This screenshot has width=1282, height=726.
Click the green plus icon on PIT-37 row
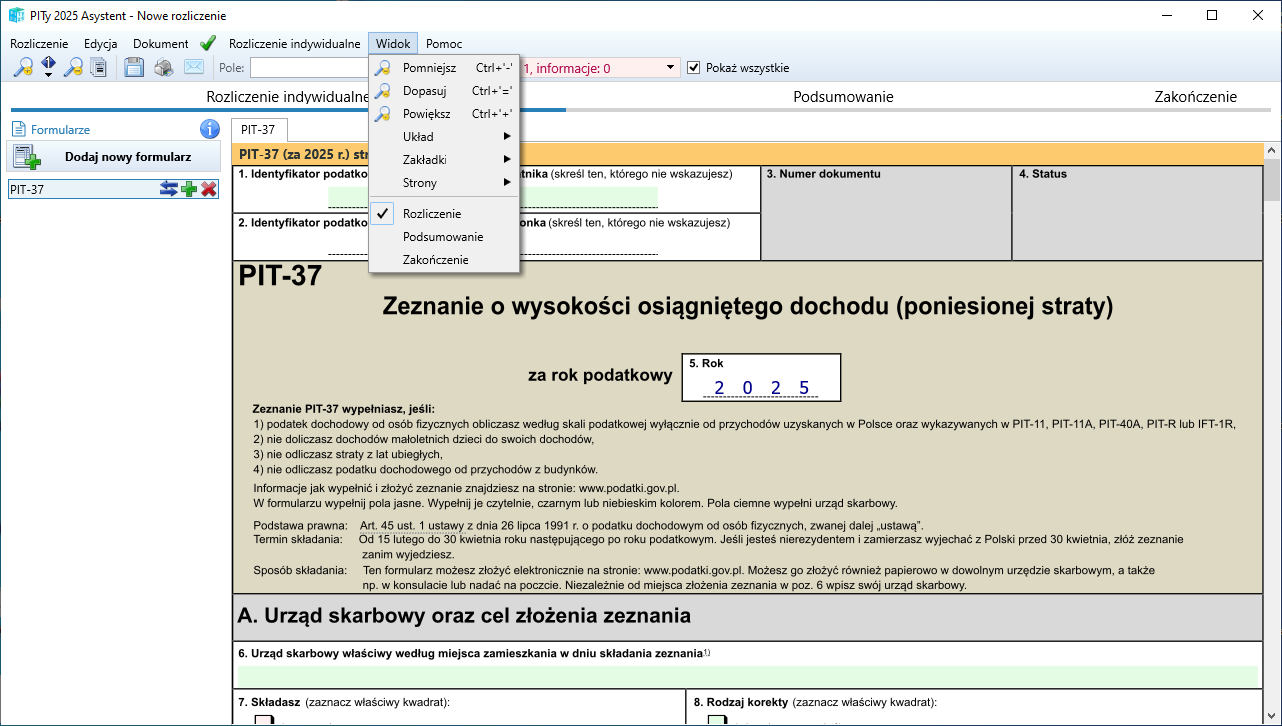(189, 189)
